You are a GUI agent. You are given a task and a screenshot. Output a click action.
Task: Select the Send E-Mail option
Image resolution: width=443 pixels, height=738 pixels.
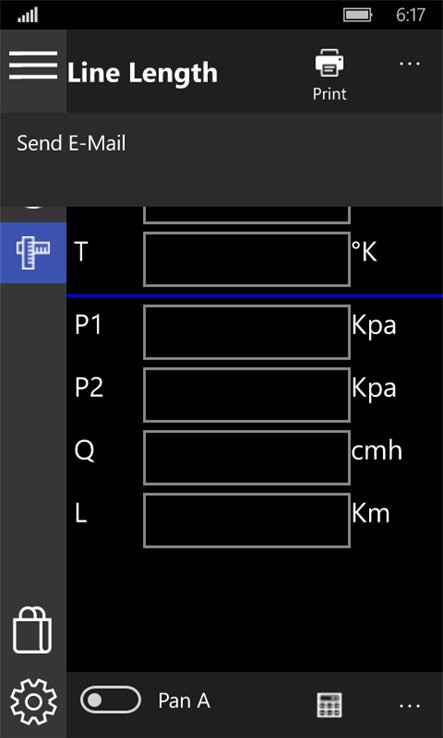(x=71, y=143)
